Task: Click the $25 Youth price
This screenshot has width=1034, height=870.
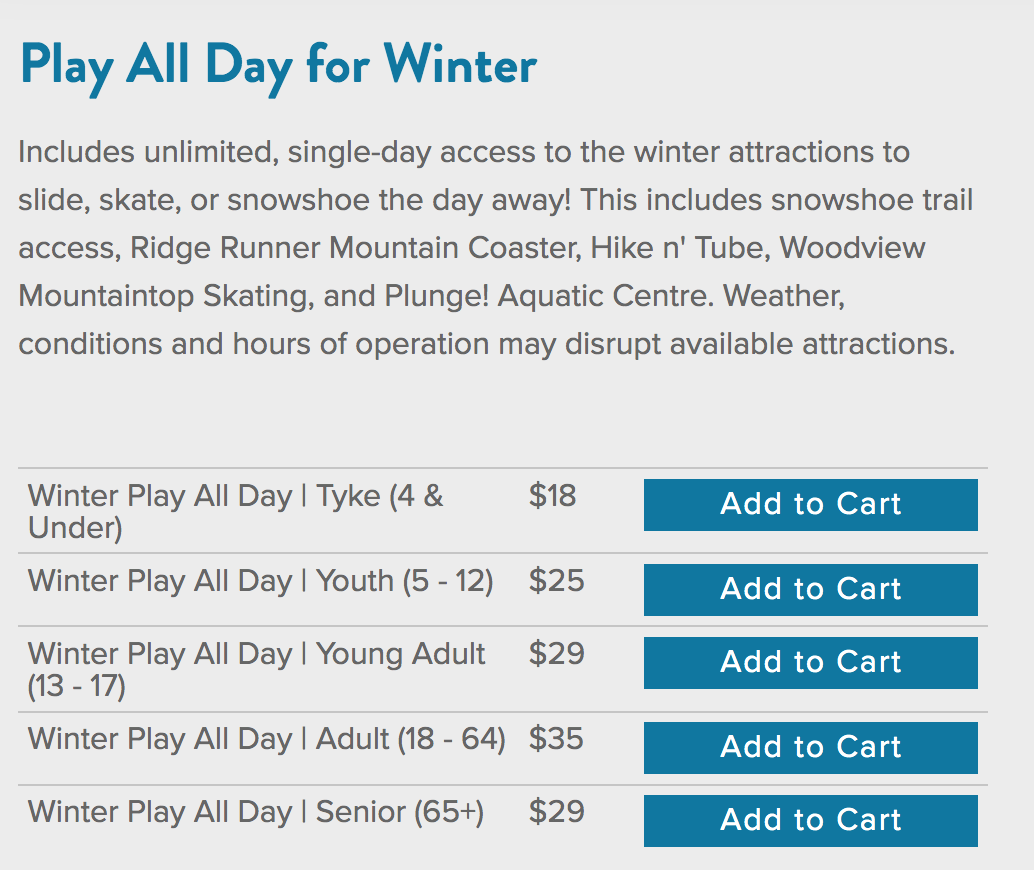Action: 557,581
